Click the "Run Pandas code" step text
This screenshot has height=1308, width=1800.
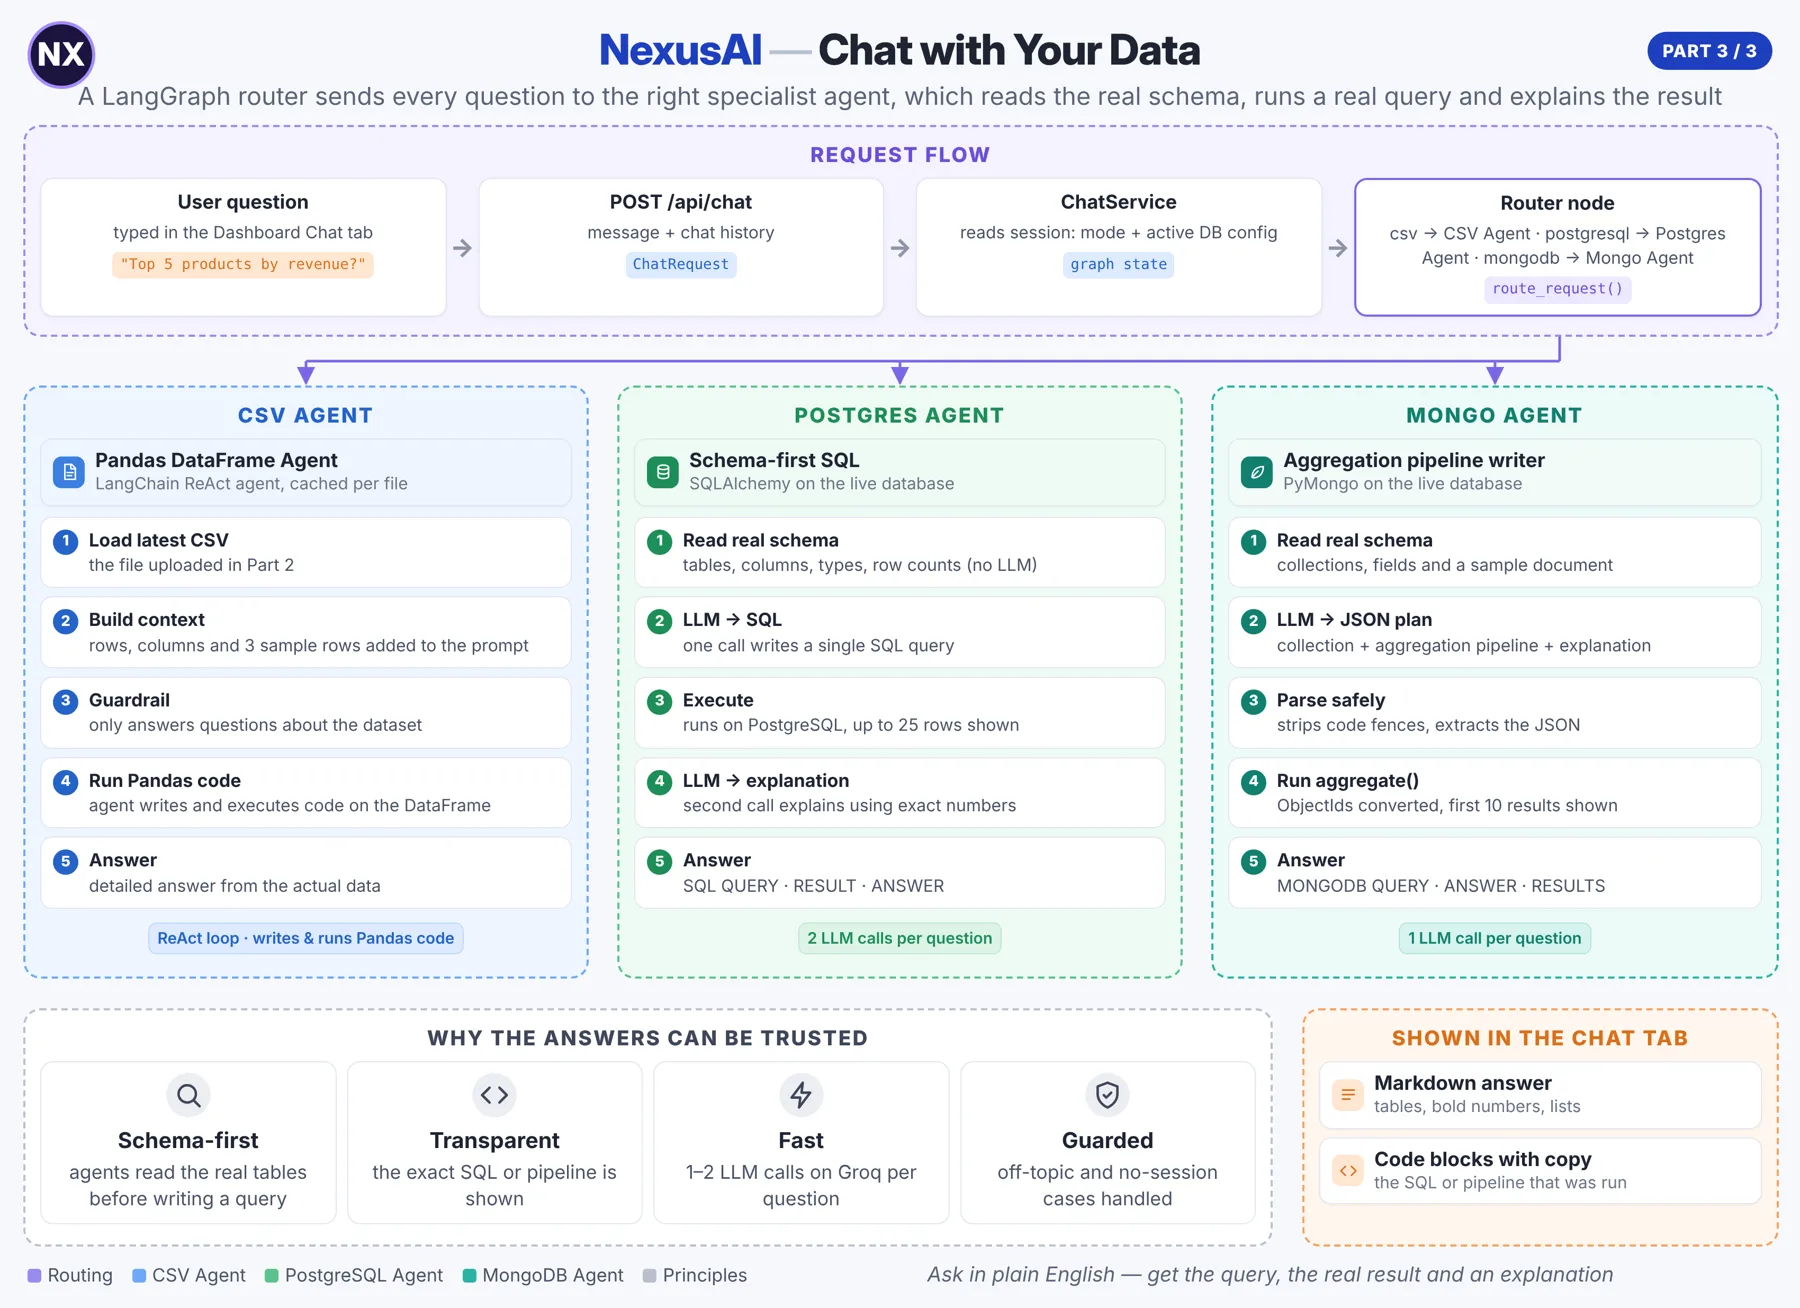click(165, 780)
